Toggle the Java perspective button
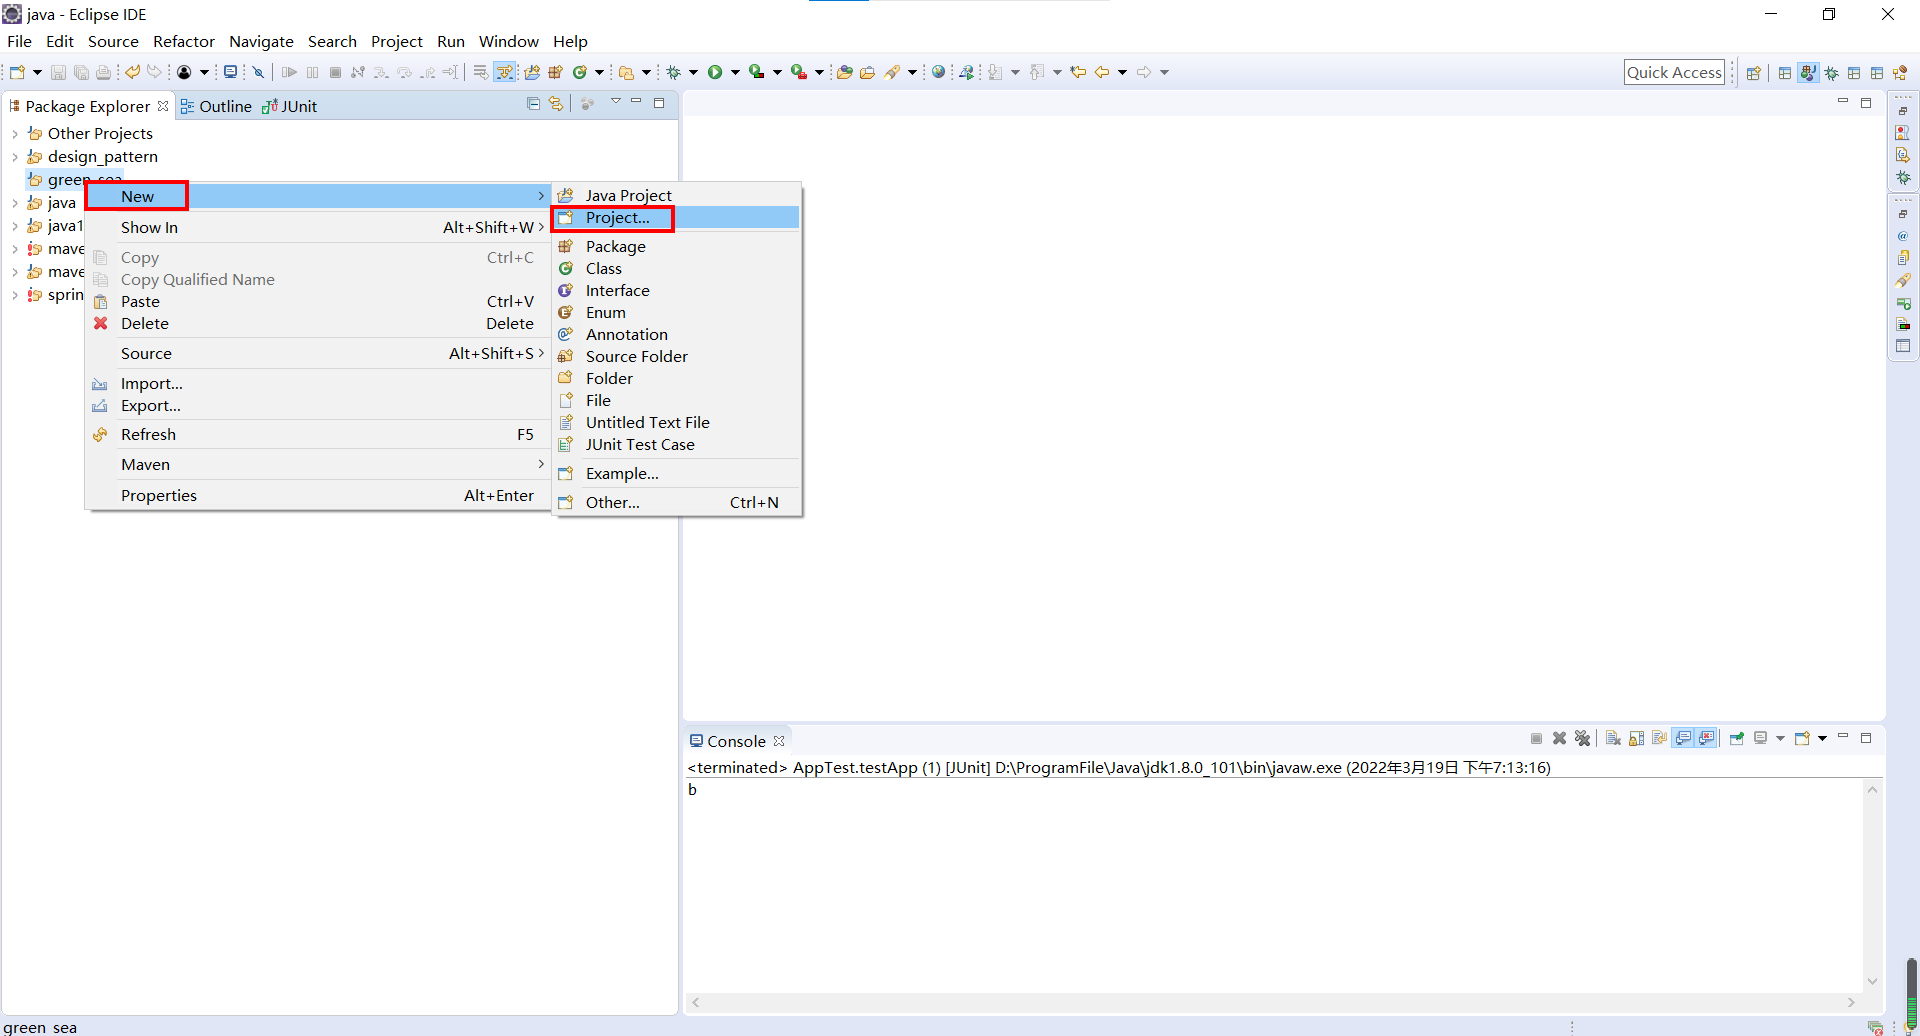The image size is (1920, 1036). pyautogui.click(x=1808, y=72)
